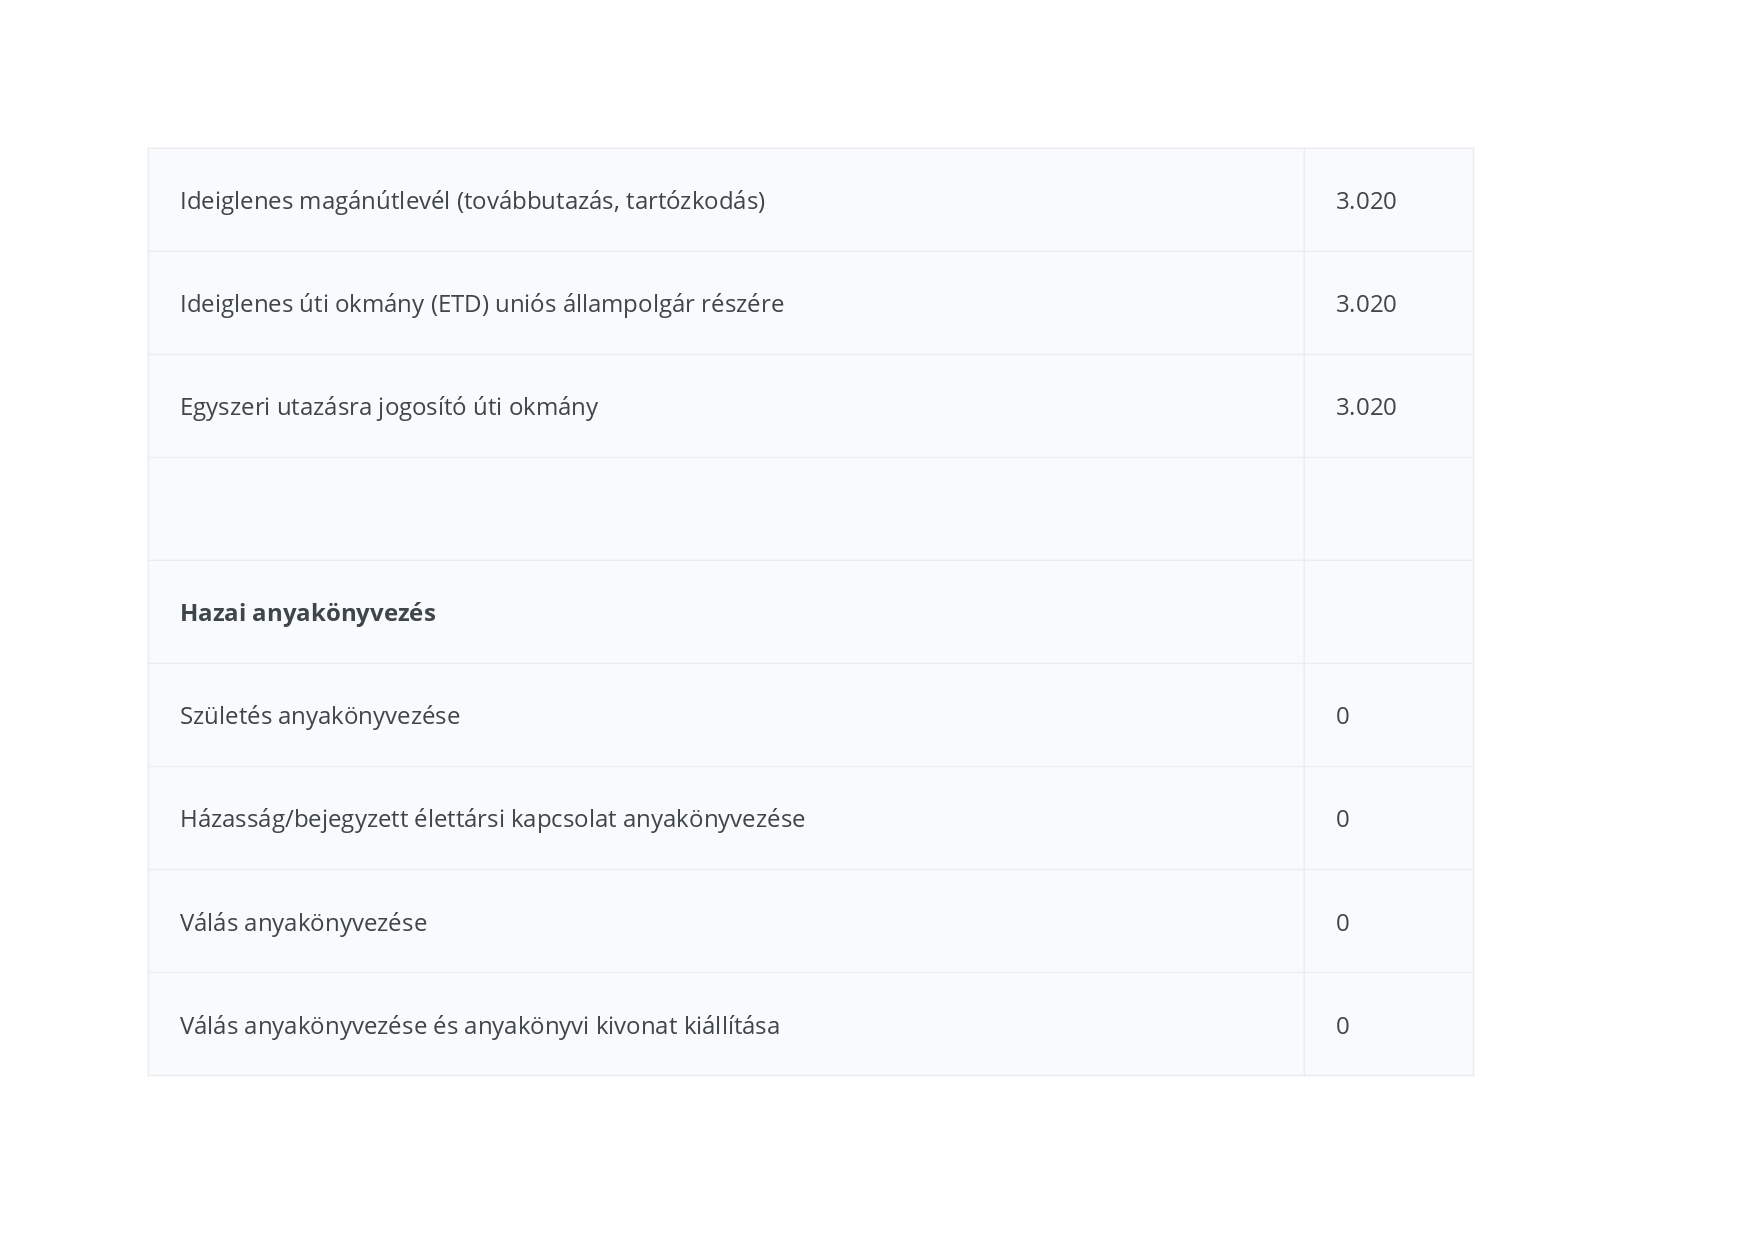Click the 'Ideiglenes magánútlevél' row label
This screenshot has height=1241, width=1755.
click(x=316, y=201)
